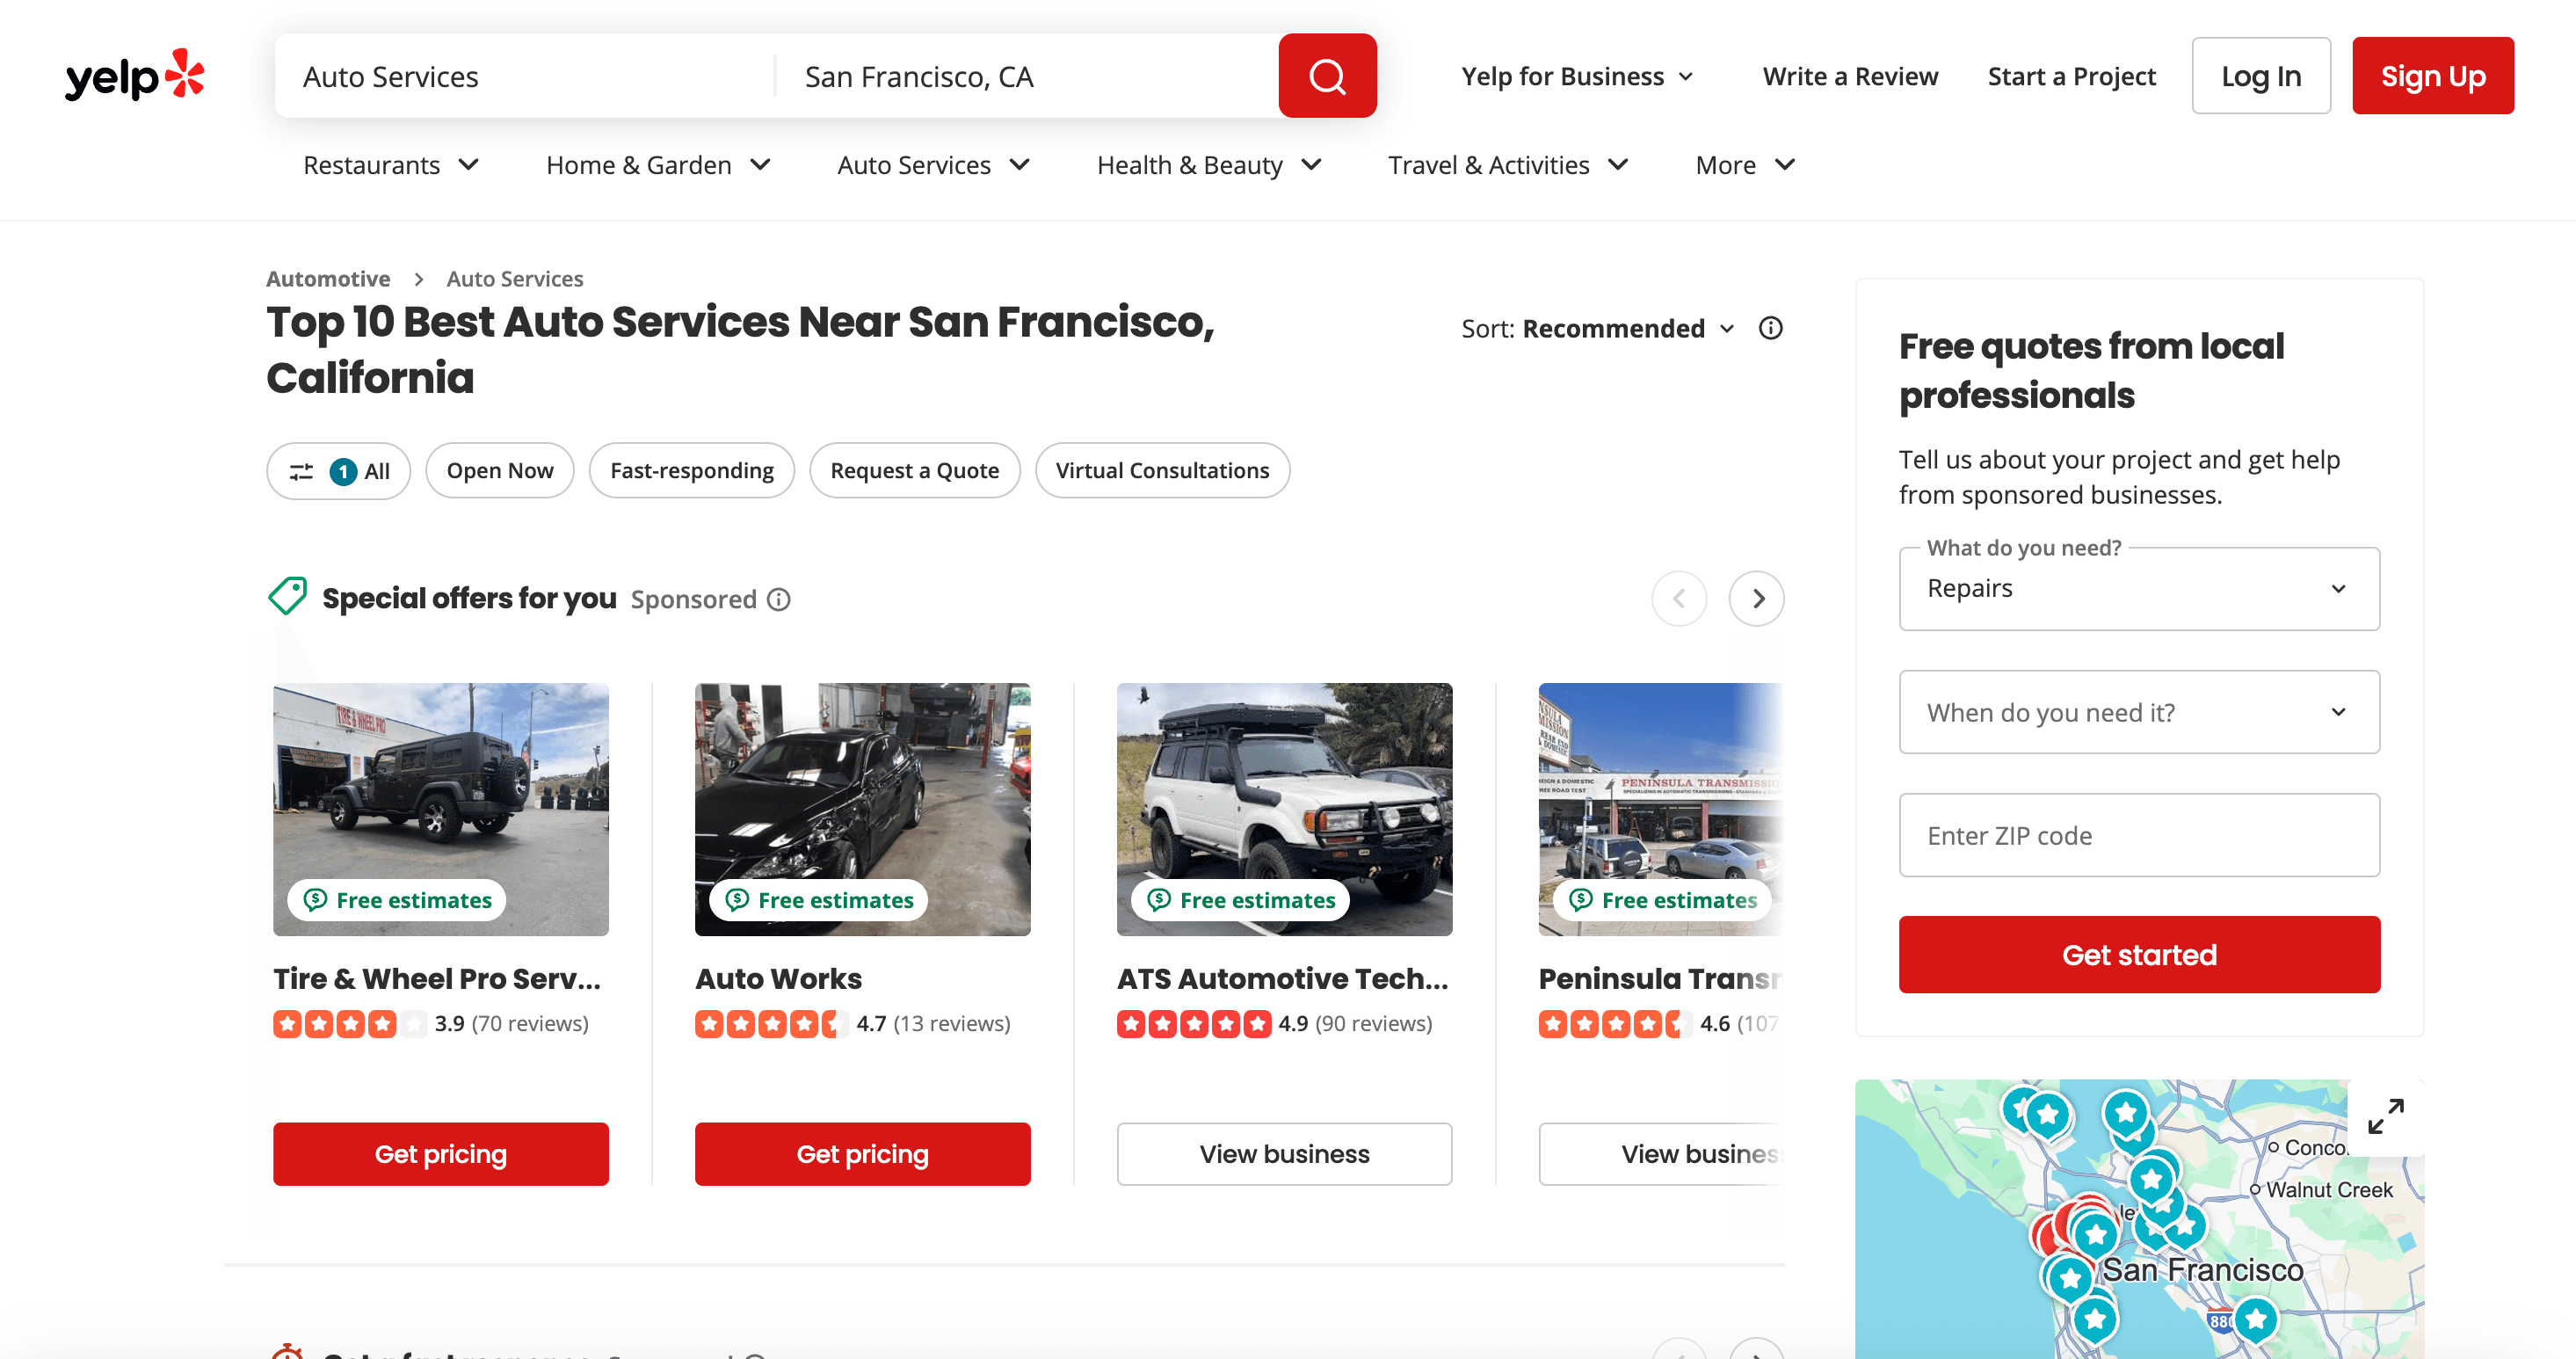Open the 'When do you need it?' dropdown
Image resolution: width=2576 pixels, height=1359 pixels.
[2138, 712]
